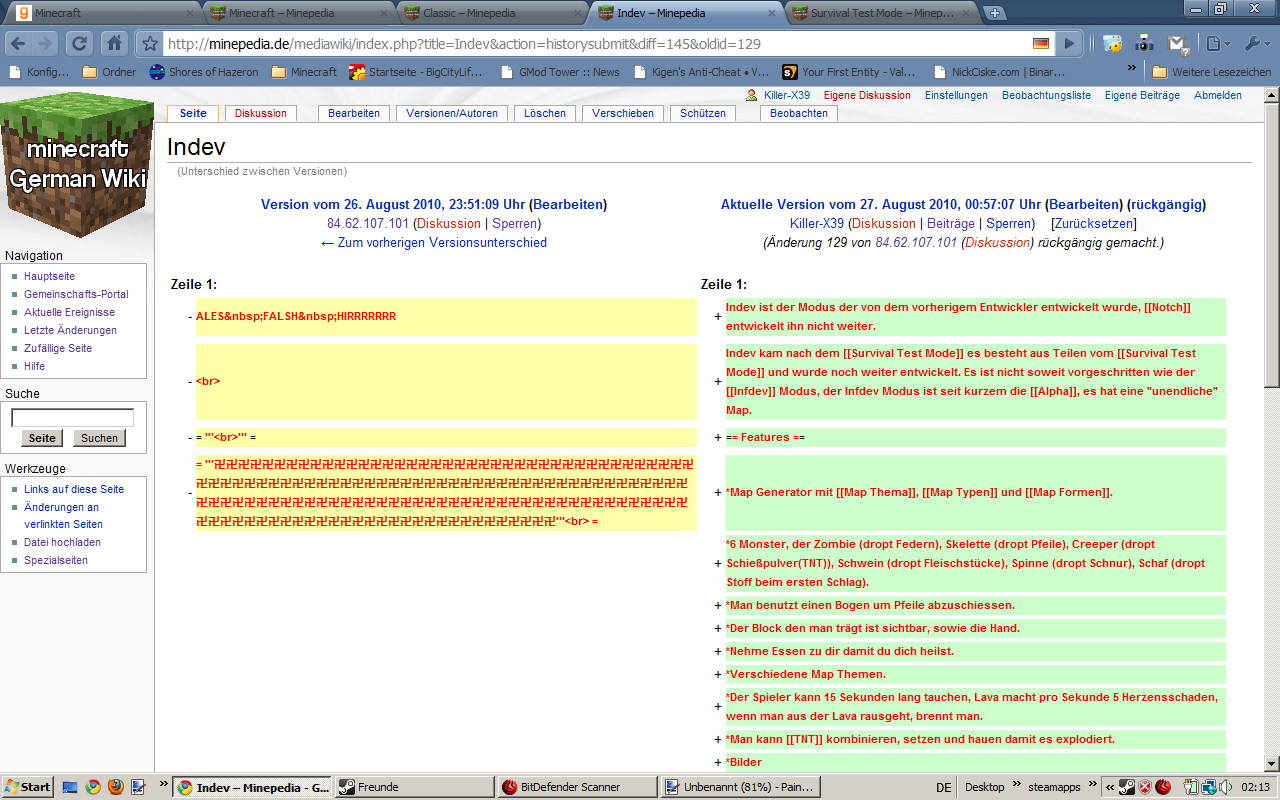The width and height of the screenshot is (1280, 800).
Task: Launch Firefox from quick launch bar
Action: coord(115,787)
